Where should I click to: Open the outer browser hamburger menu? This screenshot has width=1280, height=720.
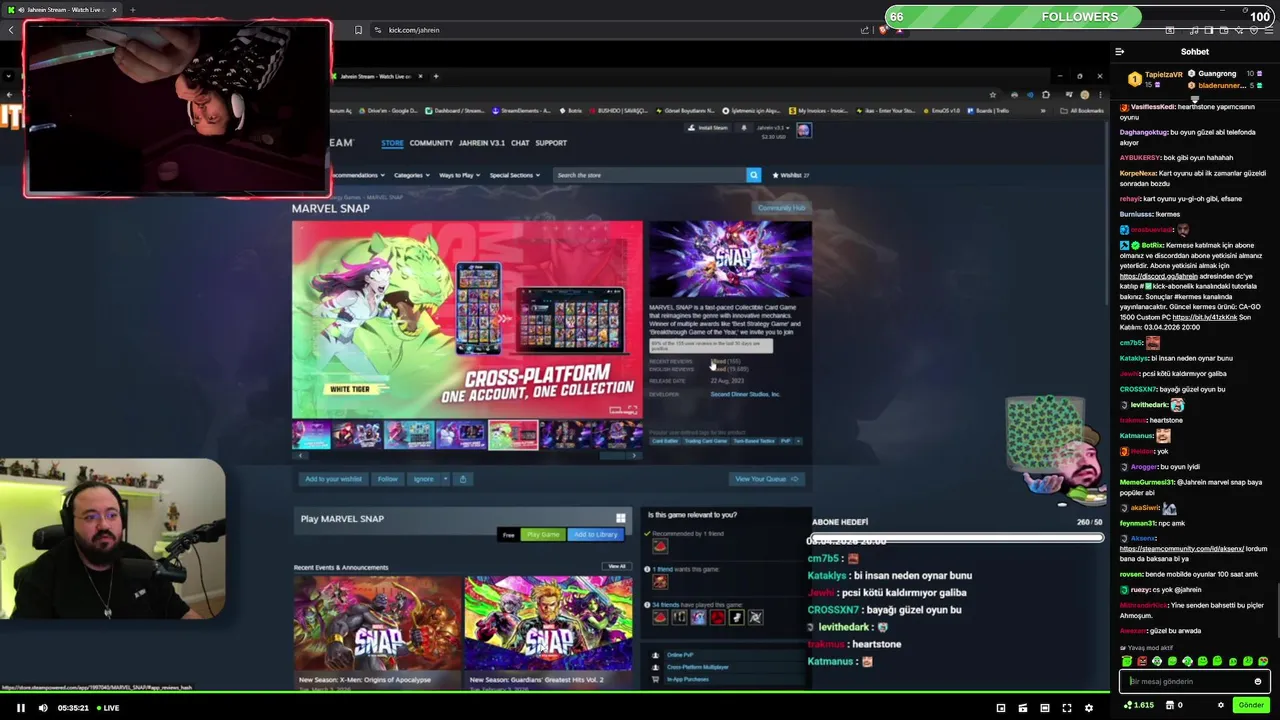1268,30
